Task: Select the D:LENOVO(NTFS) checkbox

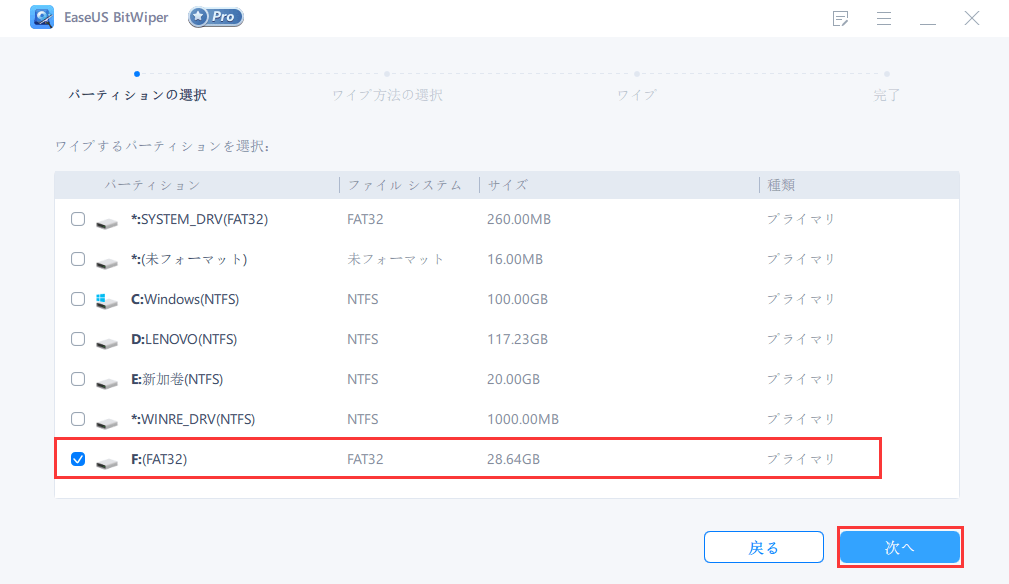Action: [x=78, y=339]
